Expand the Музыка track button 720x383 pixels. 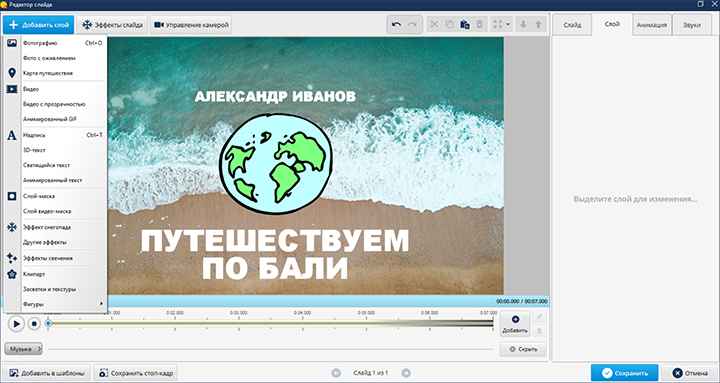pos(23,349)
